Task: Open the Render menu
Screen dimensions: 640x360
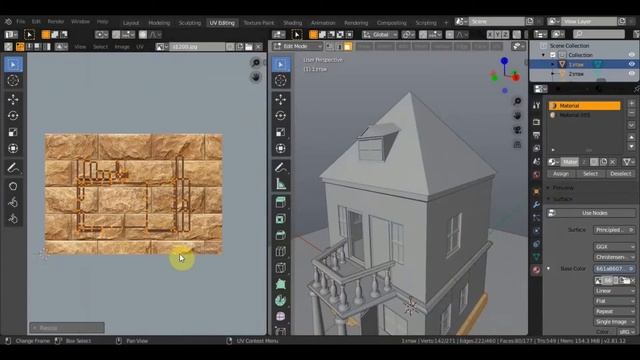Action: [56, 22]
